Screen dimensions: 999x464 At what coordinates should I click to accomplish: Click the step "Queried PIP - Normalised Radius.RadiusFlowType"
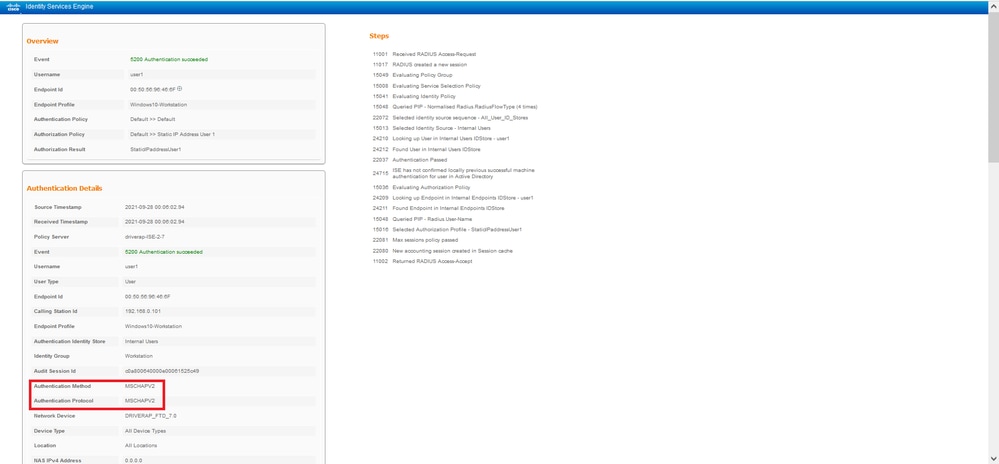point(455,106)
